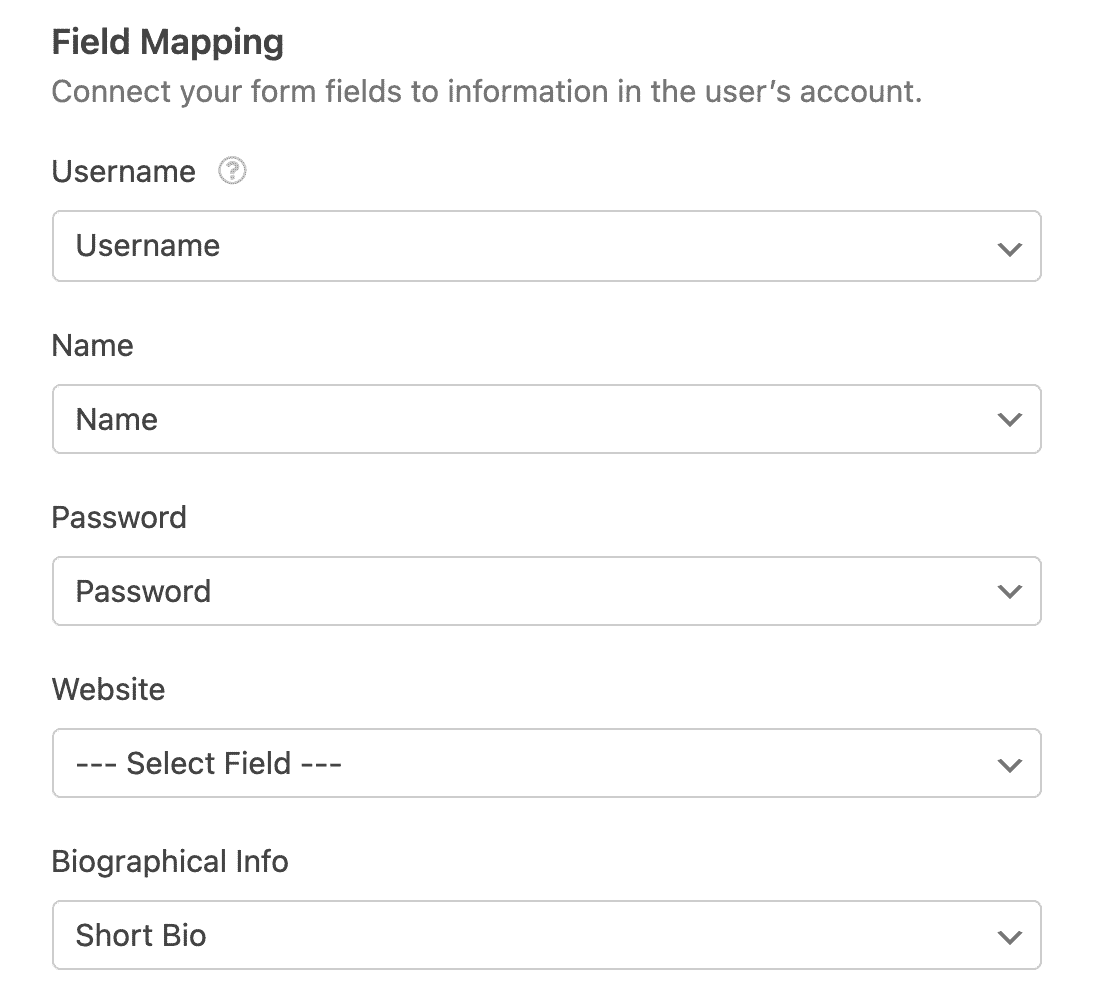Image resolution: width=1116 pixels, height=997 pixels.
Task: Click the Website label above its dropdown
Action: coord(108,689)
